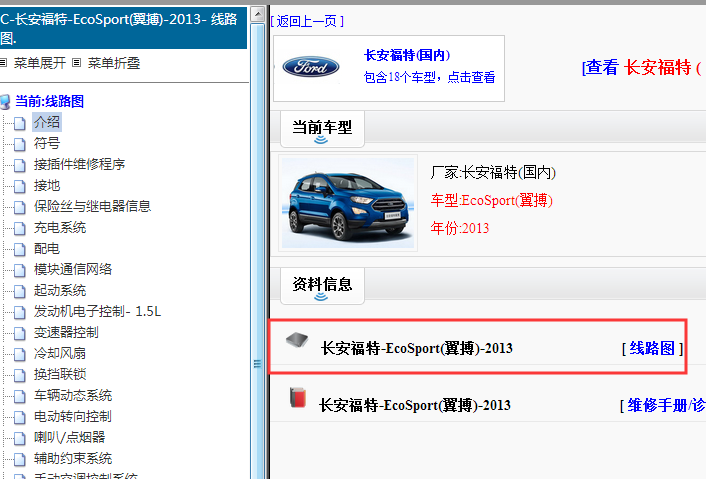Click the panel splitter grip handle
706x479 pixels.
click(258, 364)
